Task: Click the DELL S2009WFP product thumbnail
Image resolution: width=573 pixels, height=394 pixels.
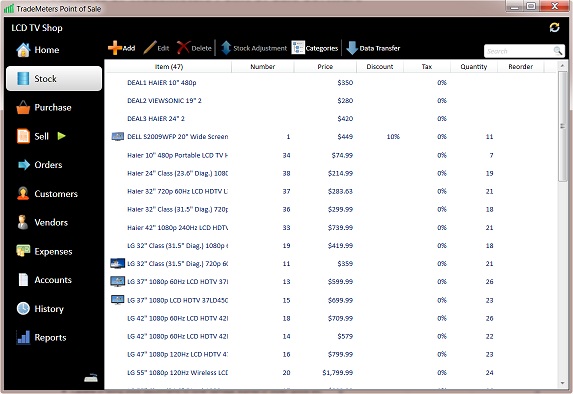Action: 117,137
